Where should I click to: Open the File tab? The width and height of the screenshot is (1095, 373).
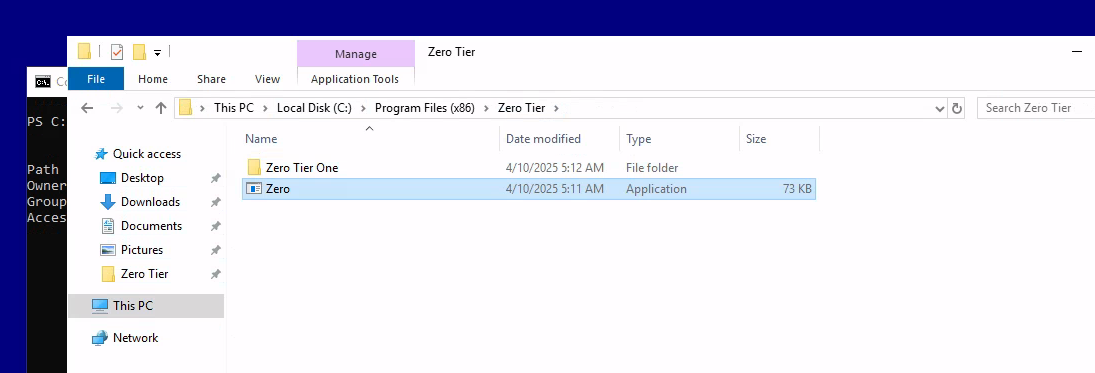pos(96,79)
